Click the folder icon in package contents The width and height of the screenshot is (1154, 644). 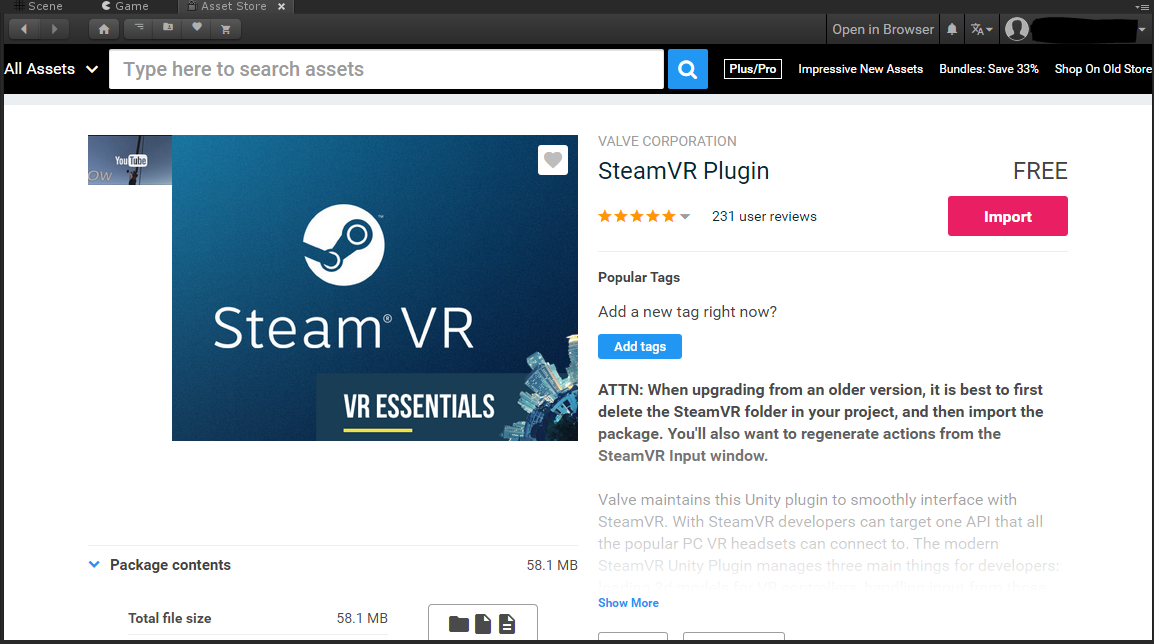[459, 624]
